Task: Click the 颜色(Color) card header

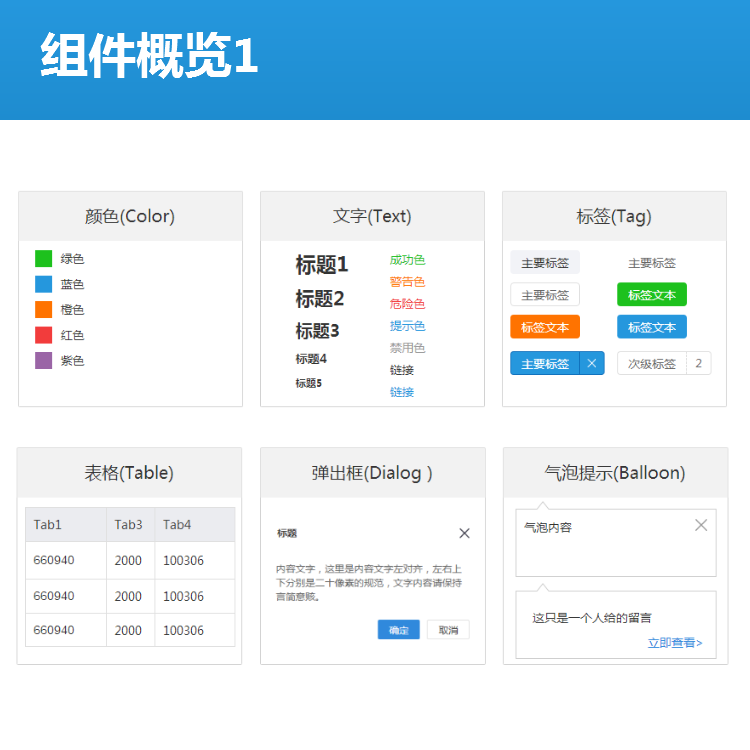Action: click(130, 216)
